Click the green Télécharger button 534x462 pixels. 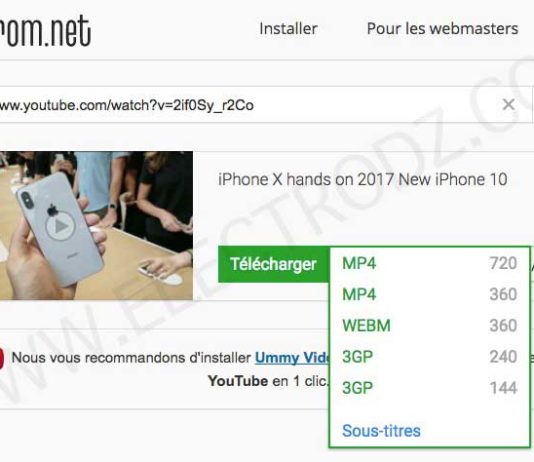[273, 264]
